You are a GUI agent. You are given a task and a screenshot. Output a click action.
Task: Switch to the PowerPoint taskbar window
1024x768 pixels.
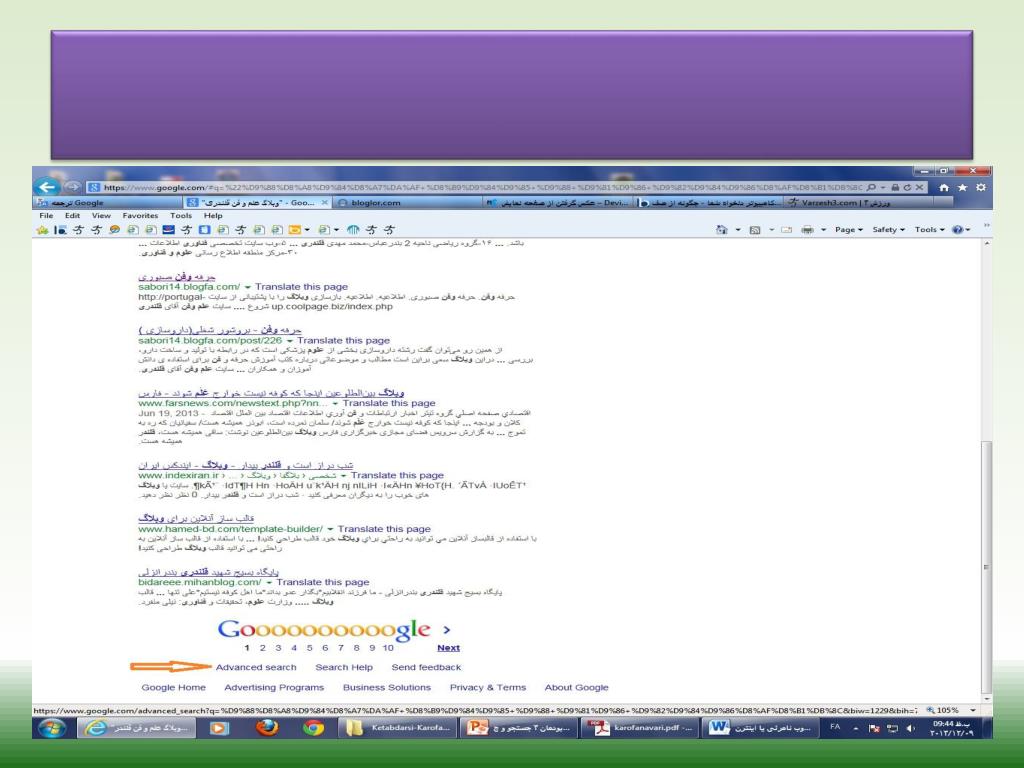(x=519, y=728)
